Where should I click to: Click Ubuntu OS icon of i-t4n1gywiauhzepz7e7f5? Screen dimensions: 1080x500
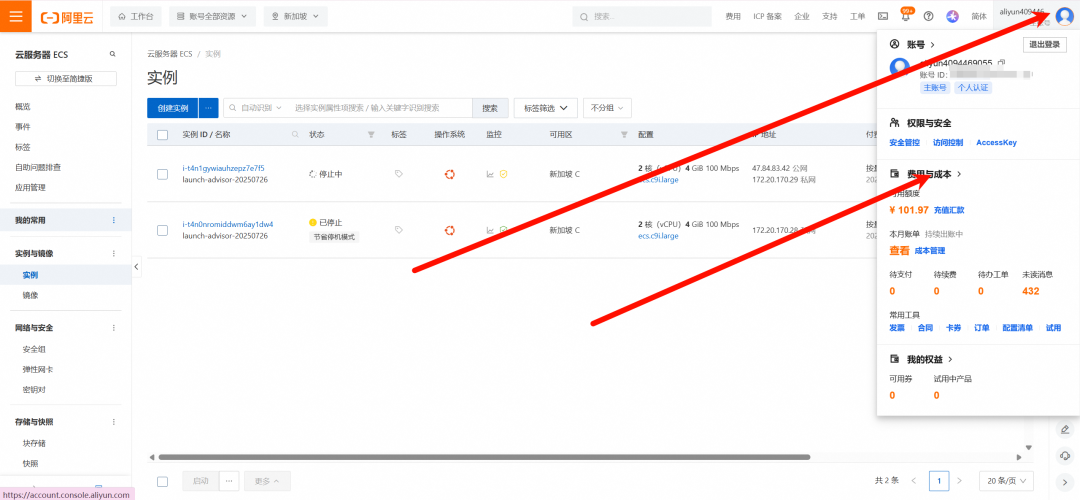(450, 174)
